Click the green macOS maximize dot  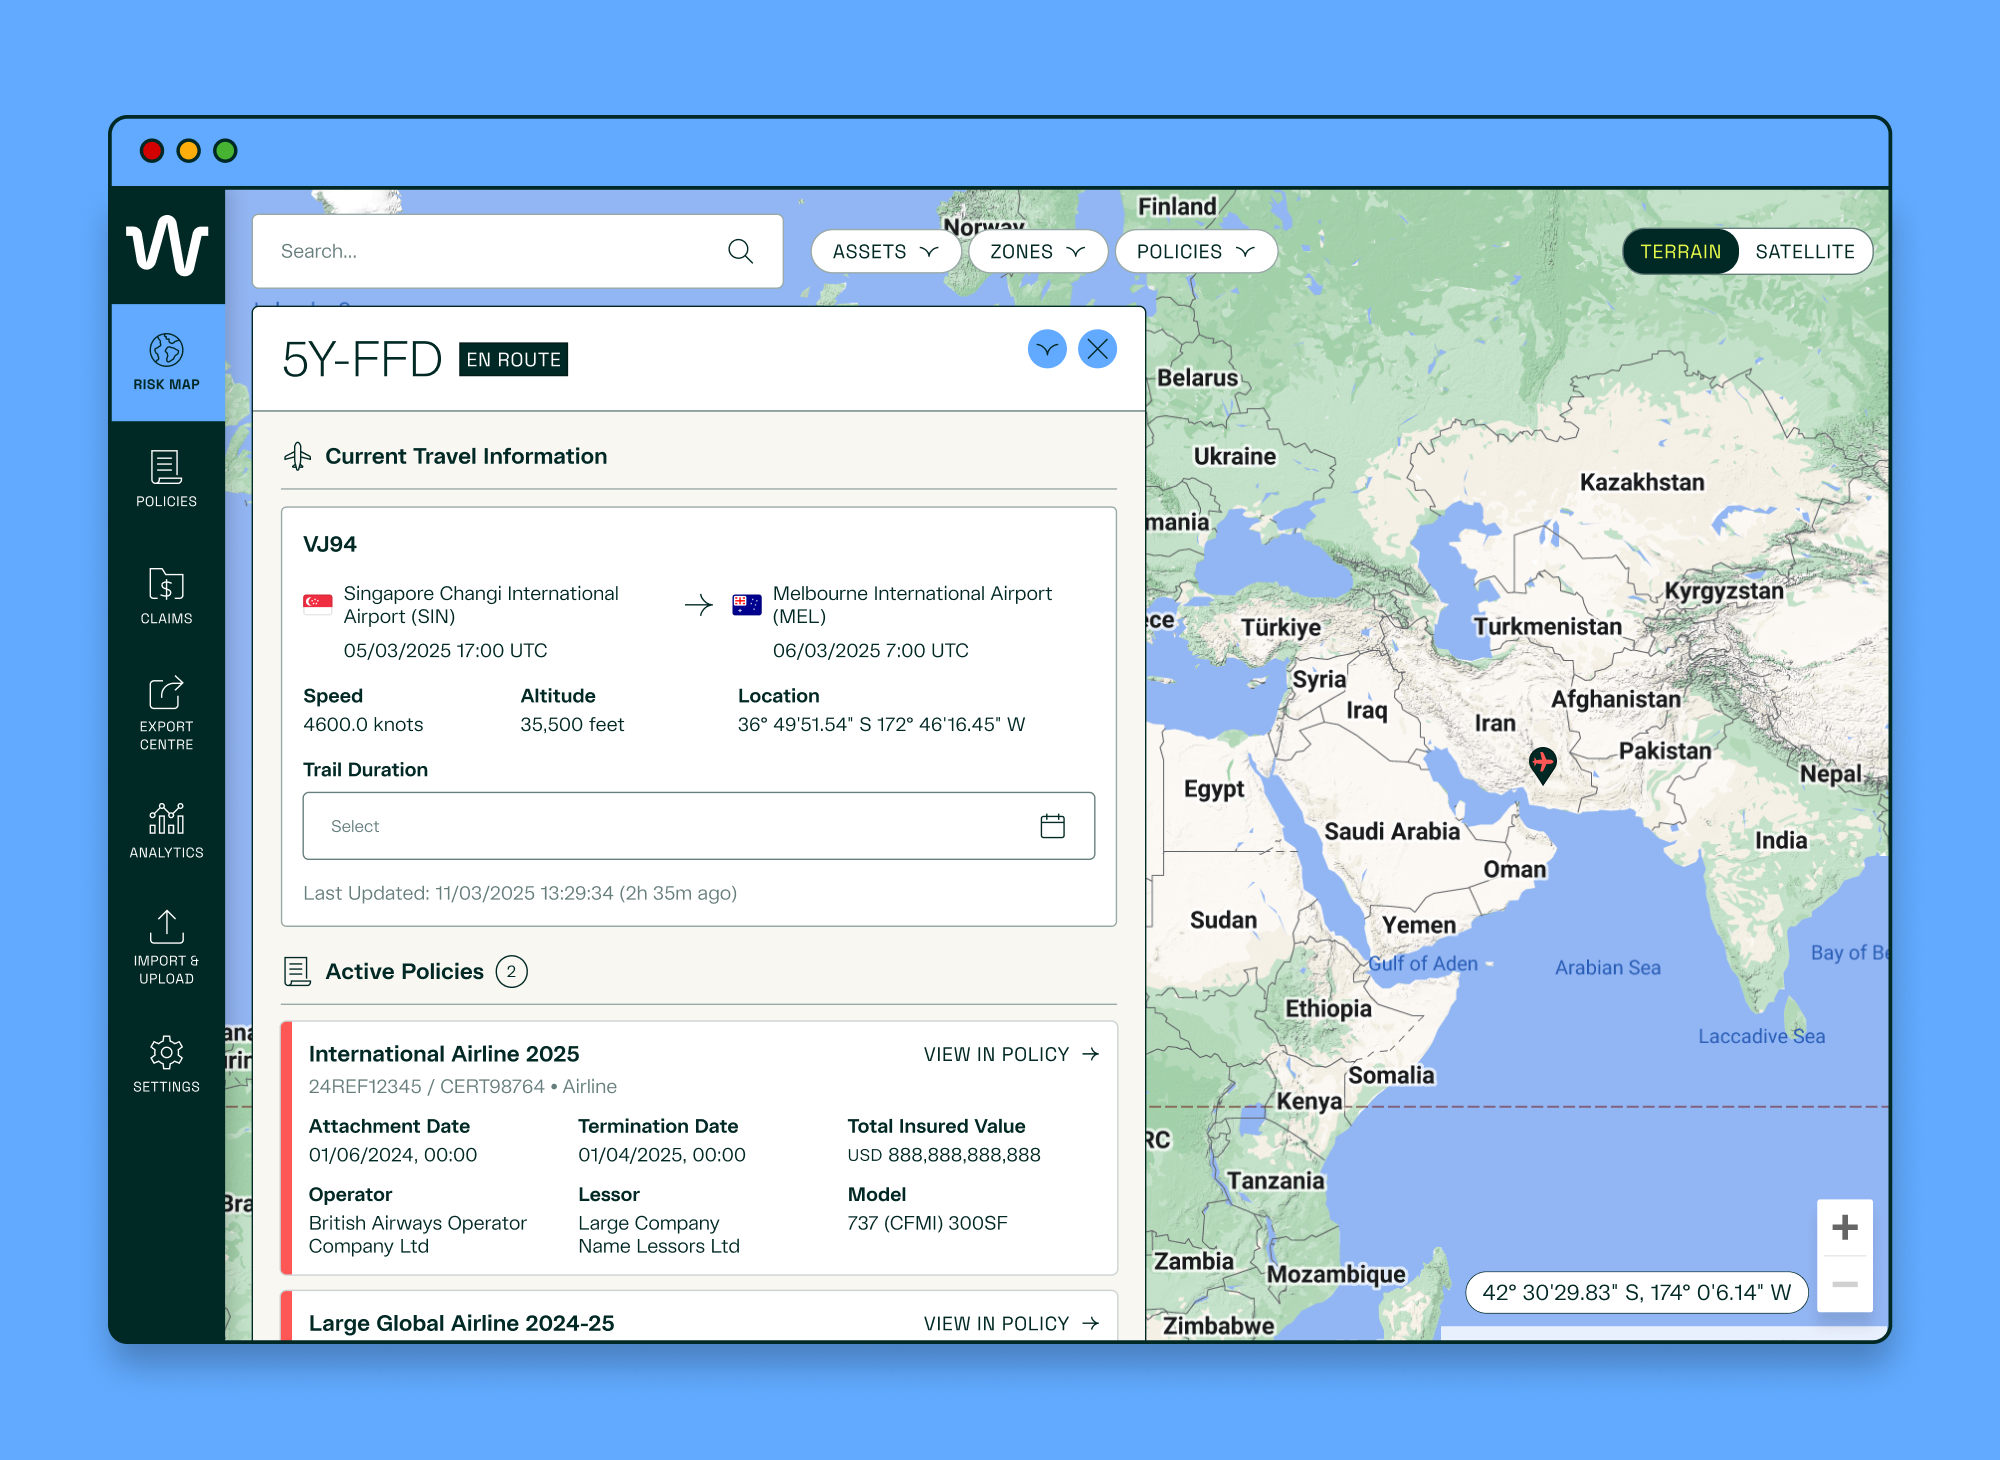226,151
